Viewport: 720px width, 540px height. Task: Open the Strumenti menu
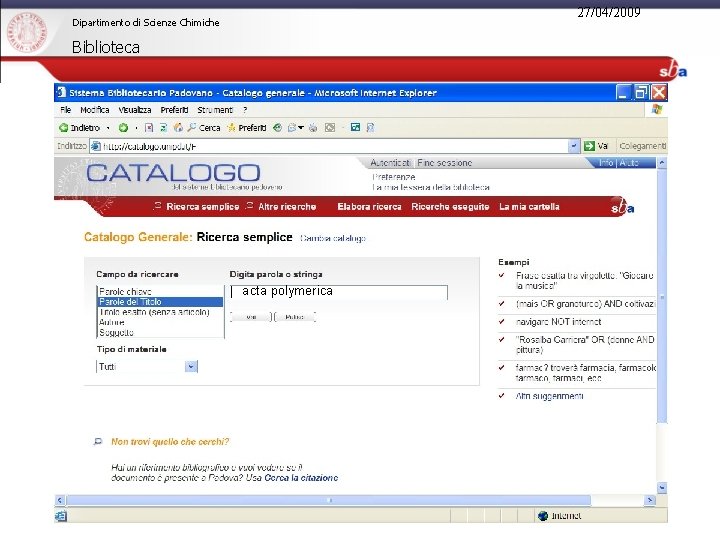215,110
